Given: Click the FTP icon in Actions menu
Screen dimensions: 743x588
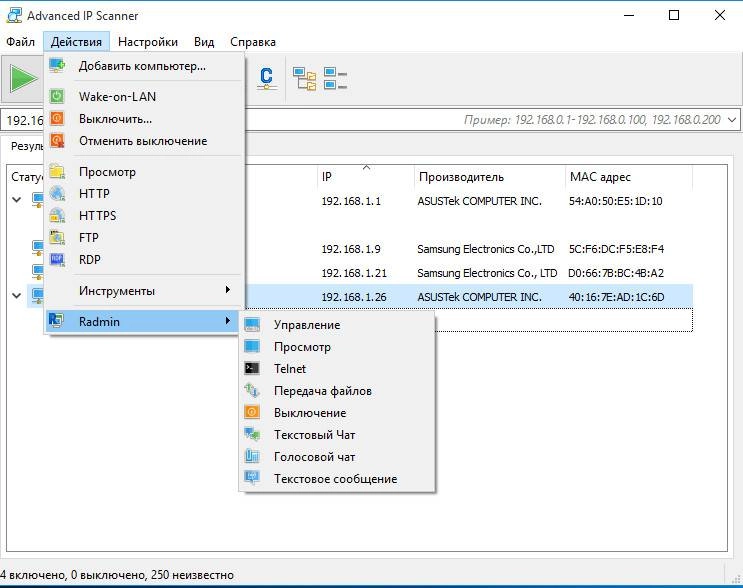Looking at the screenshot, I should 57,237.
